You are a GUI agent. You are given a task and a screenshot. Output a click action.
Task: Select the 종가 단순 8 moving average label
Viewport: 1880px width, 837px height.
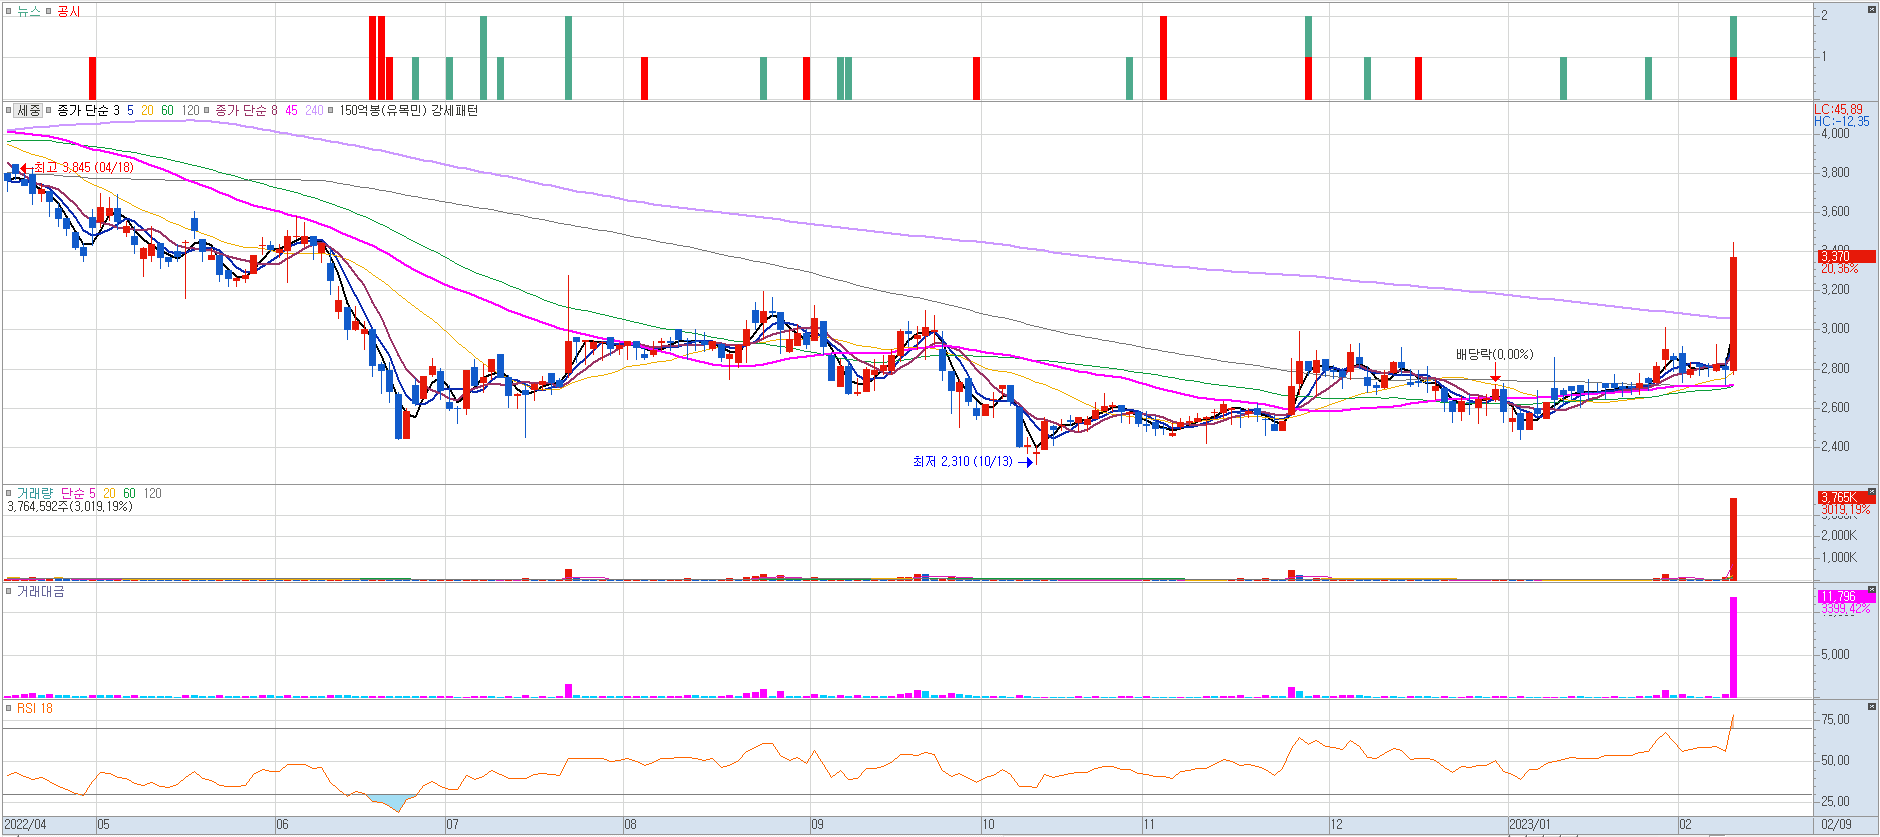point(246,110)
